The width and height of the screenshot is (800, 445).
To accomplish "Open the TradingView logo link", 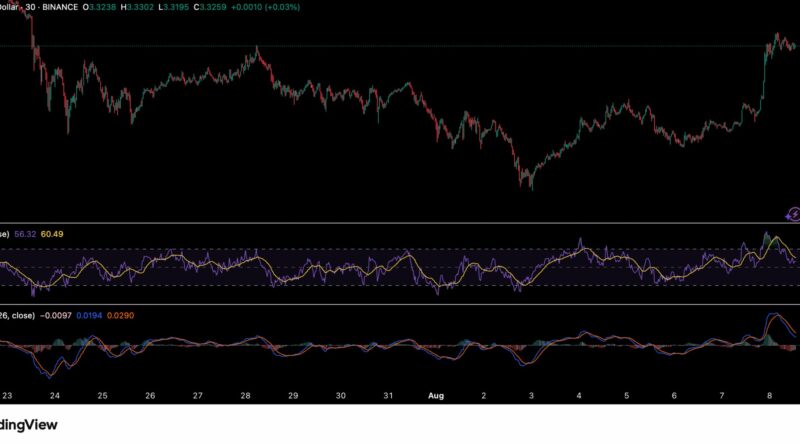I will (28, 425).
